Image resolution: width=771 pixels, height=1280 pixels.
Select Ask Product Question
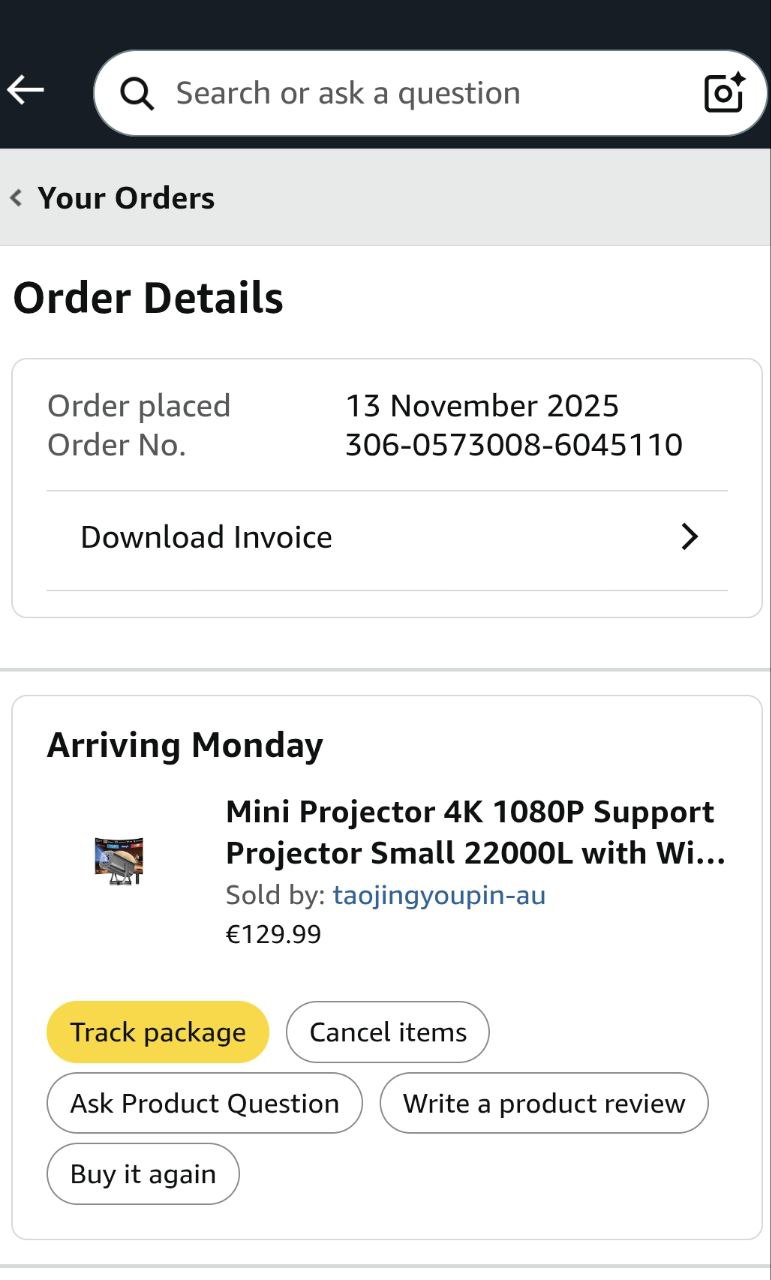pyautogui.click(x=204, y=1103)
